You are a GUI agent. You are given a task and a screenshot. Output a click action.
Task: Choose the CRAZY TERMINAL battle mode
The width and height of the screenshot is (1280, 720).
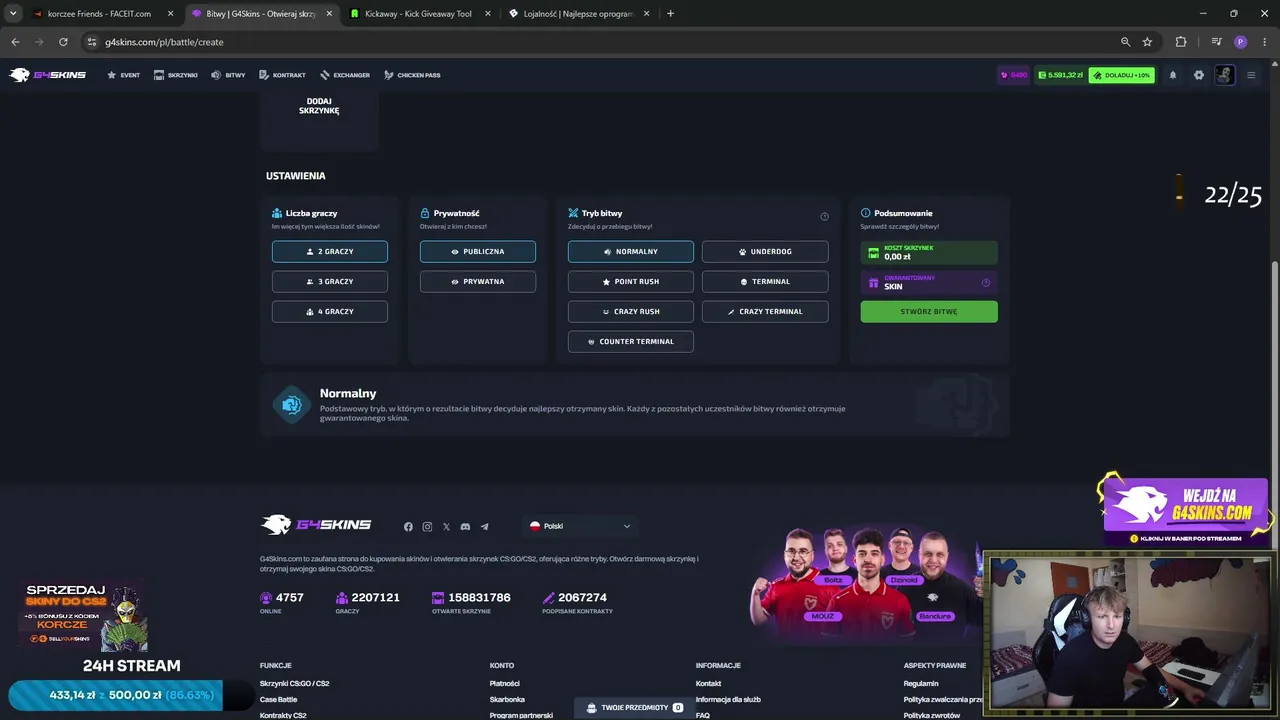point(765,312)
